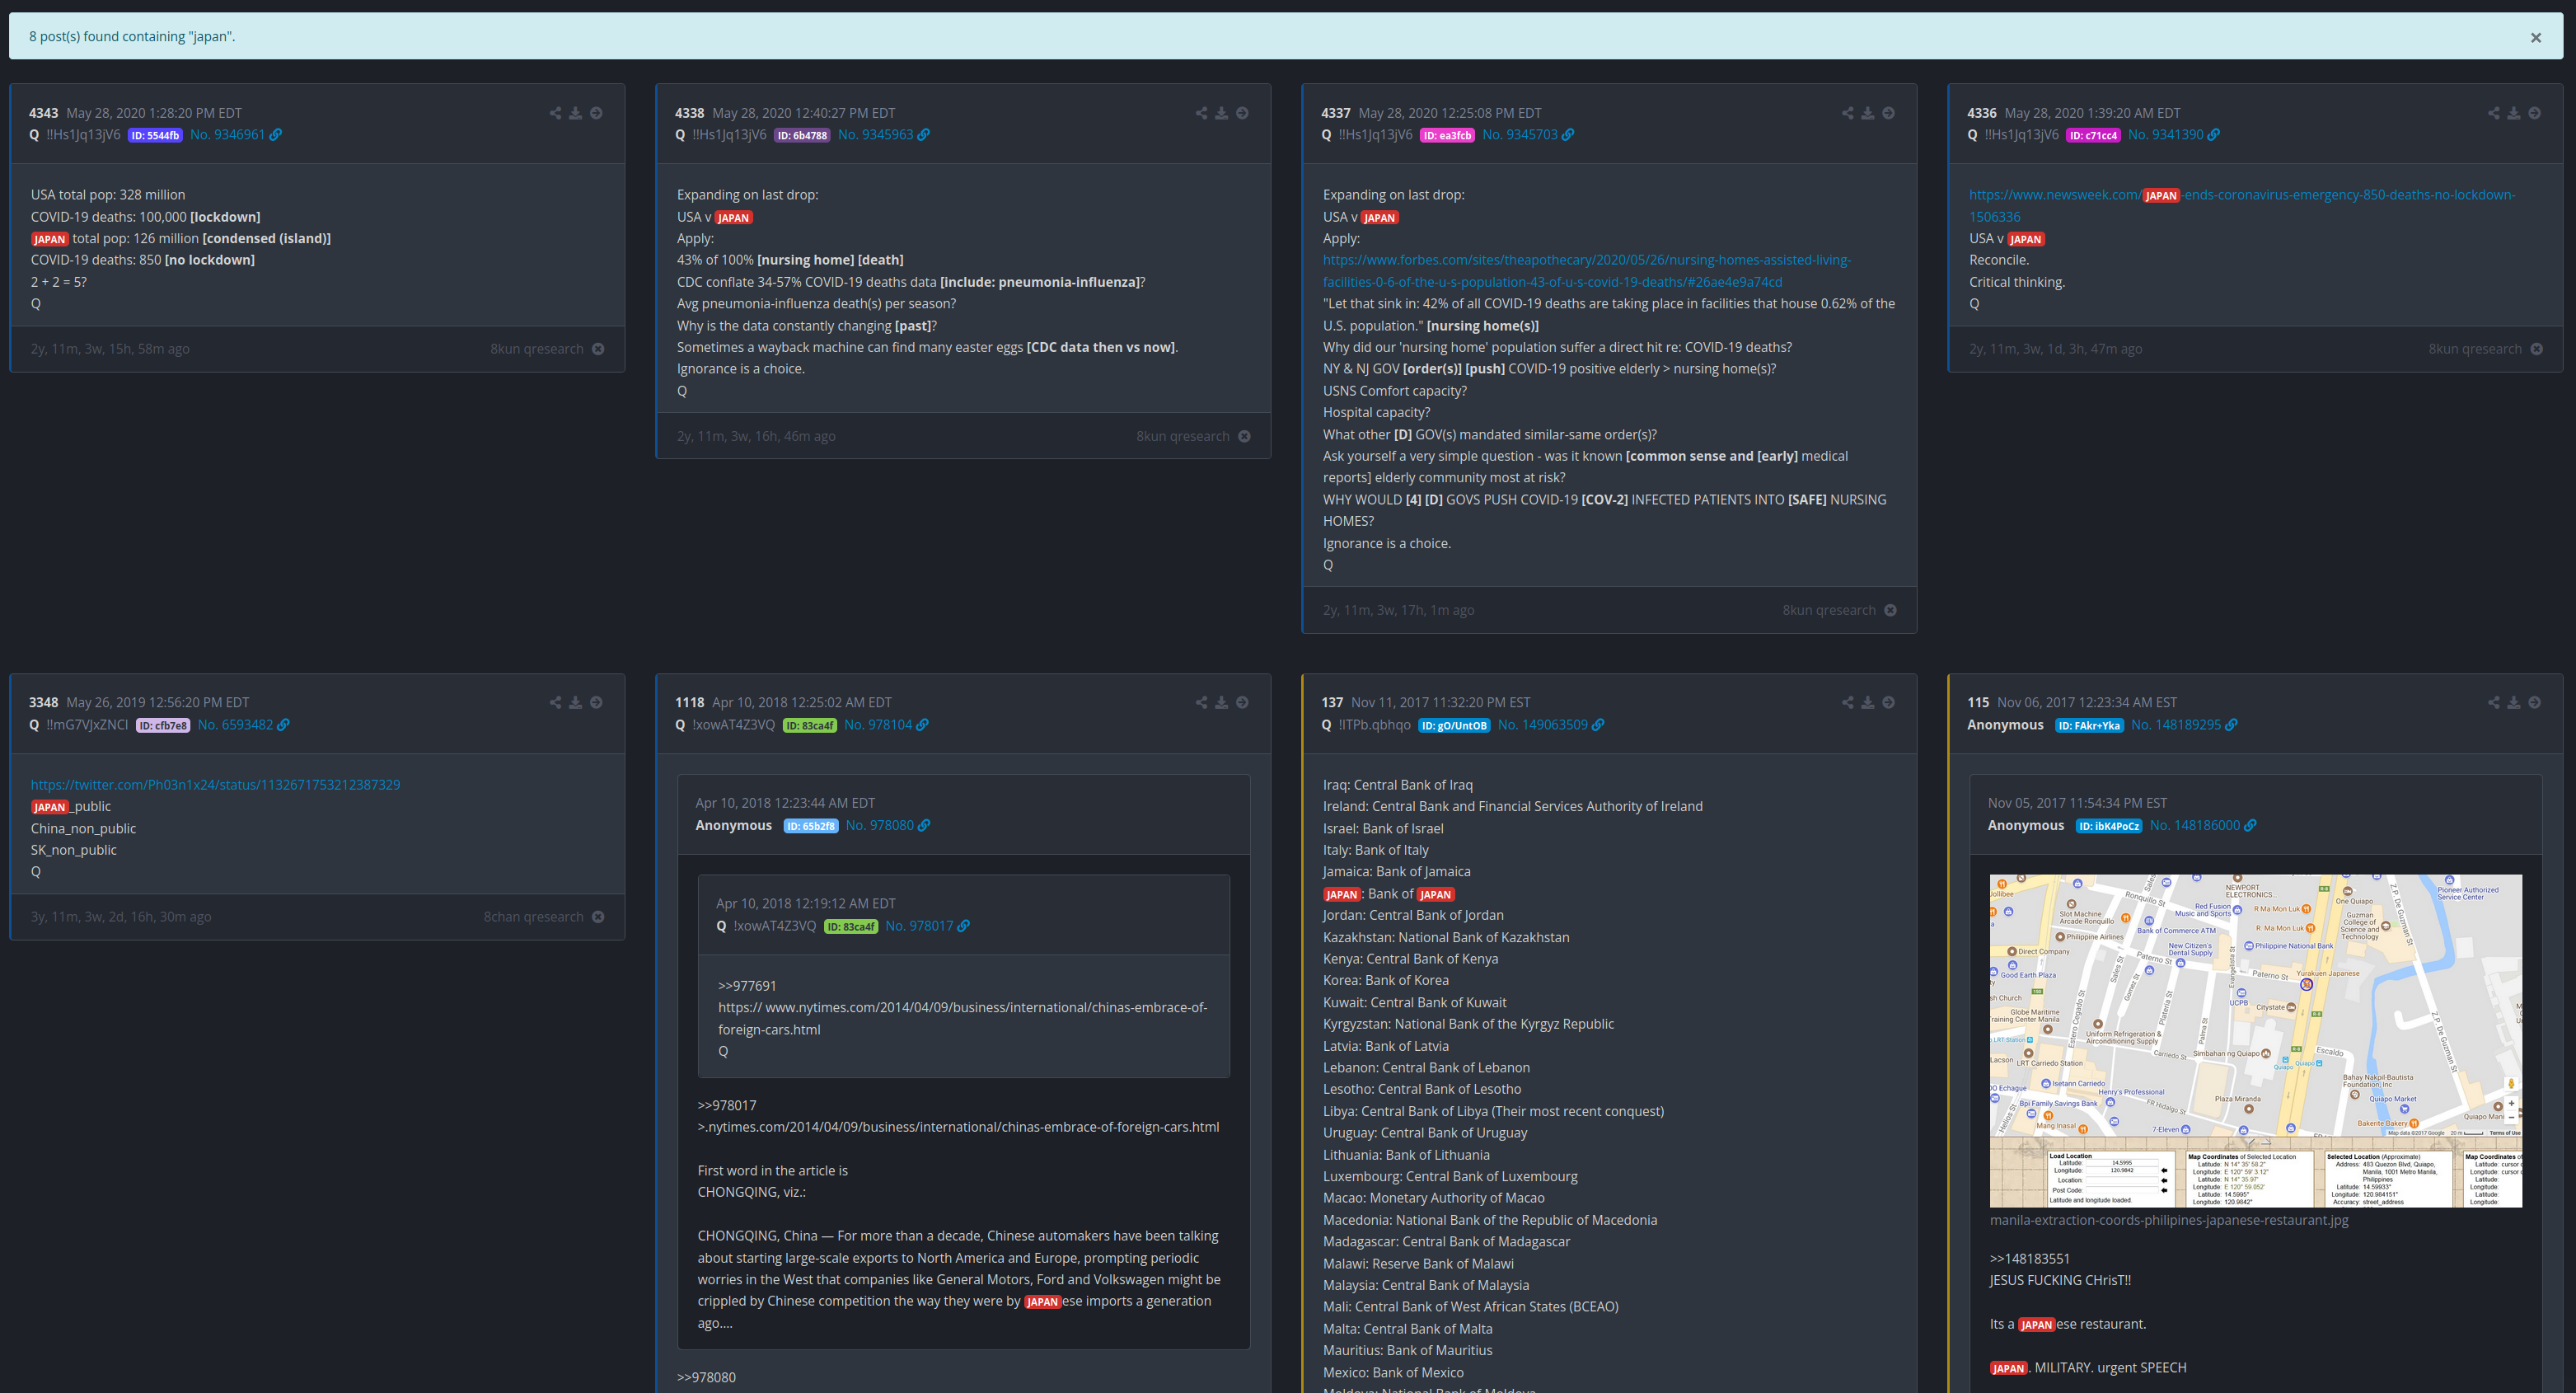This screenshot has width=2576, height=1393.
Task: Open the newsweek.com coronavirus emergency link
Action: tap(2242, 206)
